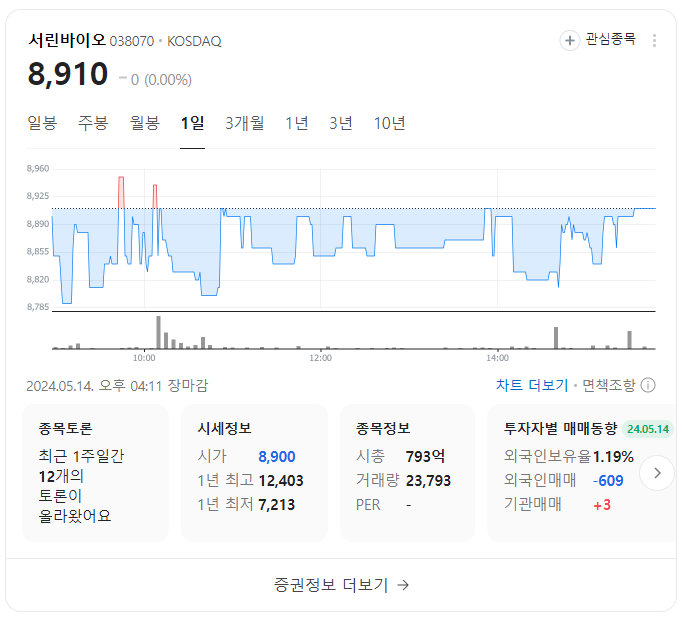Click the 면책조항 info circle icon
This screenshot has height=618, width=682.
[x=648, y=385]
